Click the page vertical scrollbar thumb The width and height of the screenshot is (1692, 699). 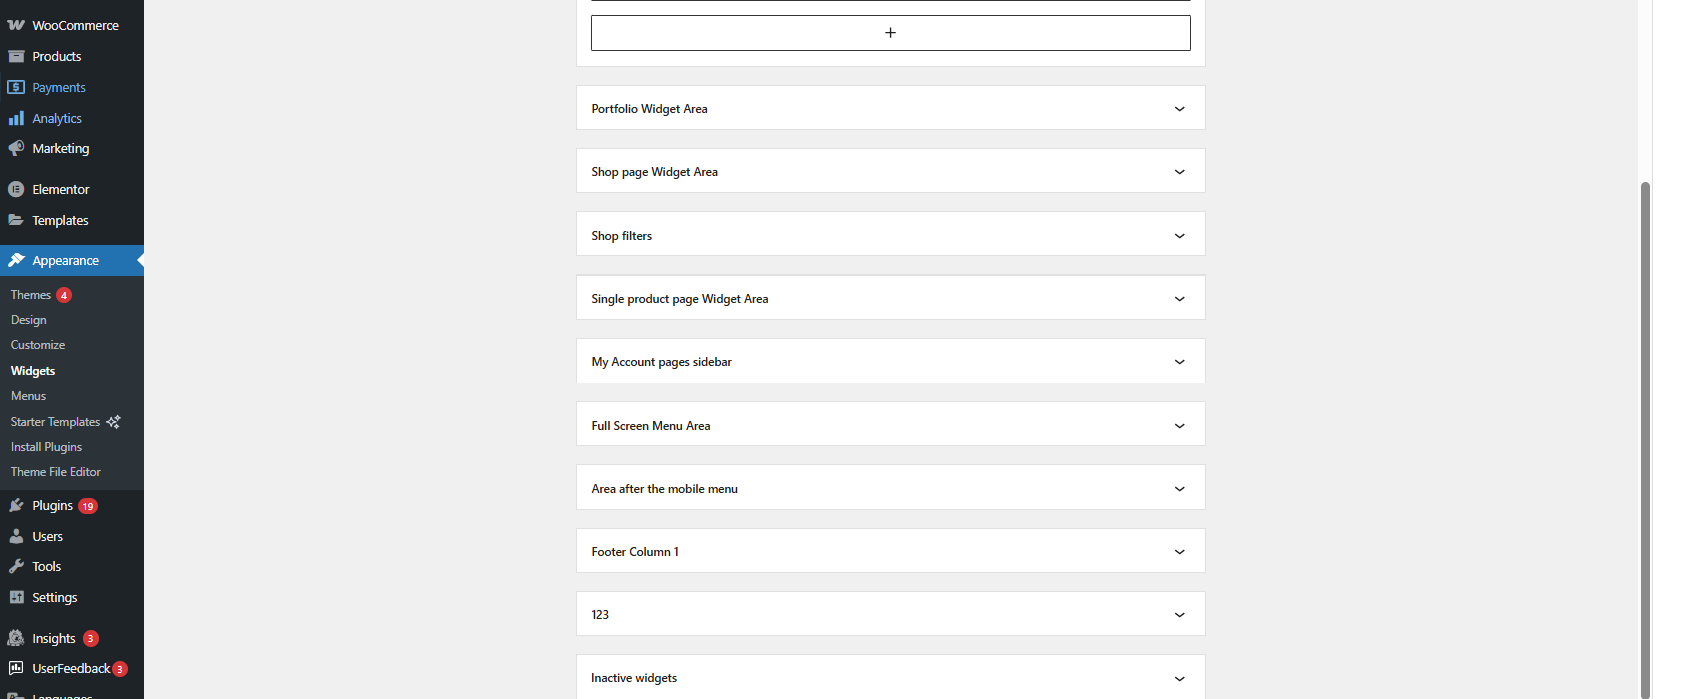(x=1645, y=440)
